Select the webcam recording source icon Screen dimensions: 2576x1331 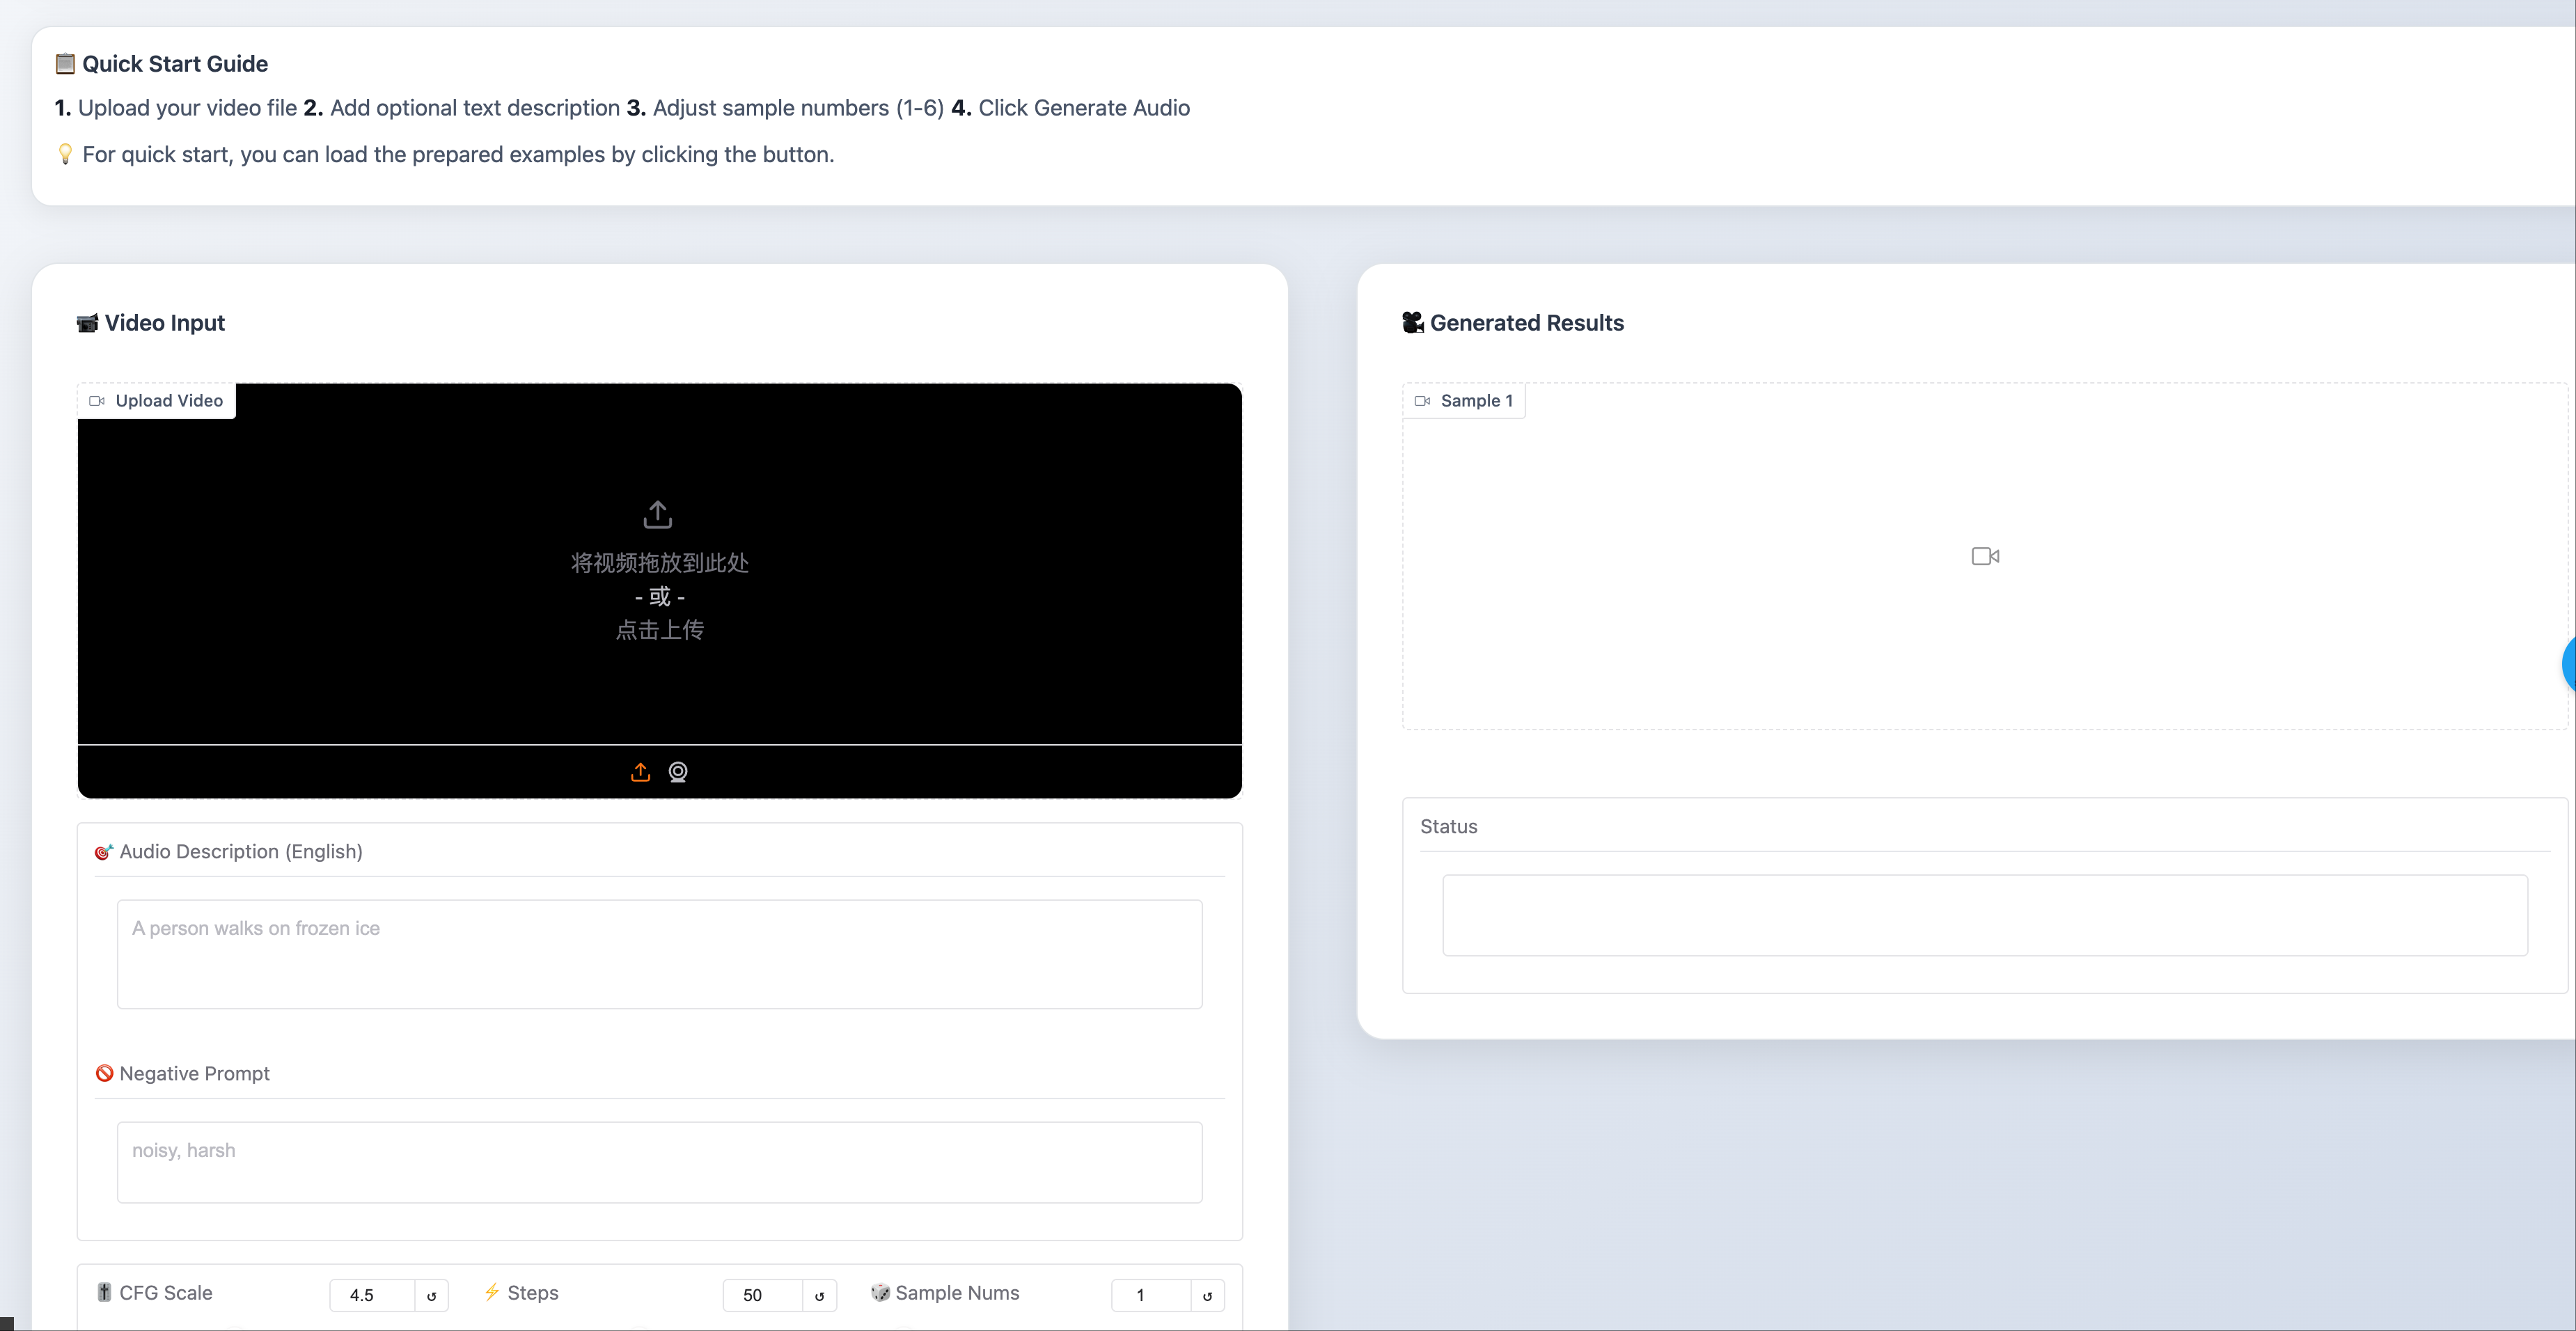click(677, 771)
